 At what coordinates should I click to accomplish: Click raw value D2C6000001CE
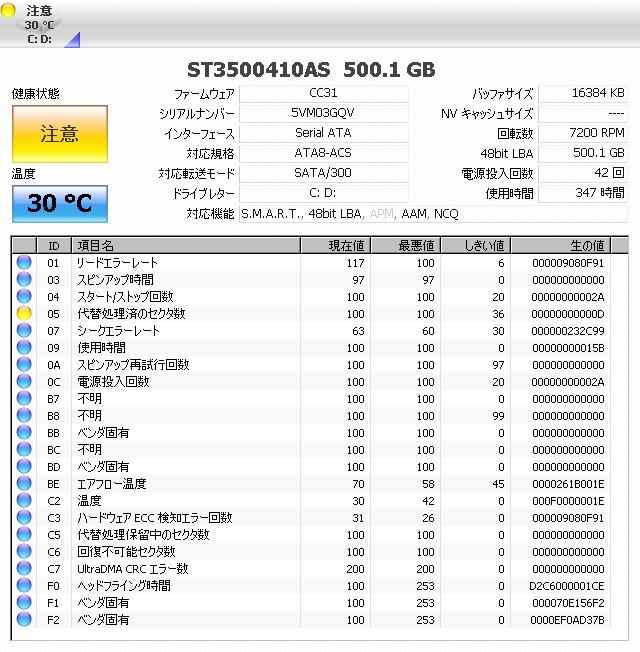pyautogui.click(x=566, y=586)
